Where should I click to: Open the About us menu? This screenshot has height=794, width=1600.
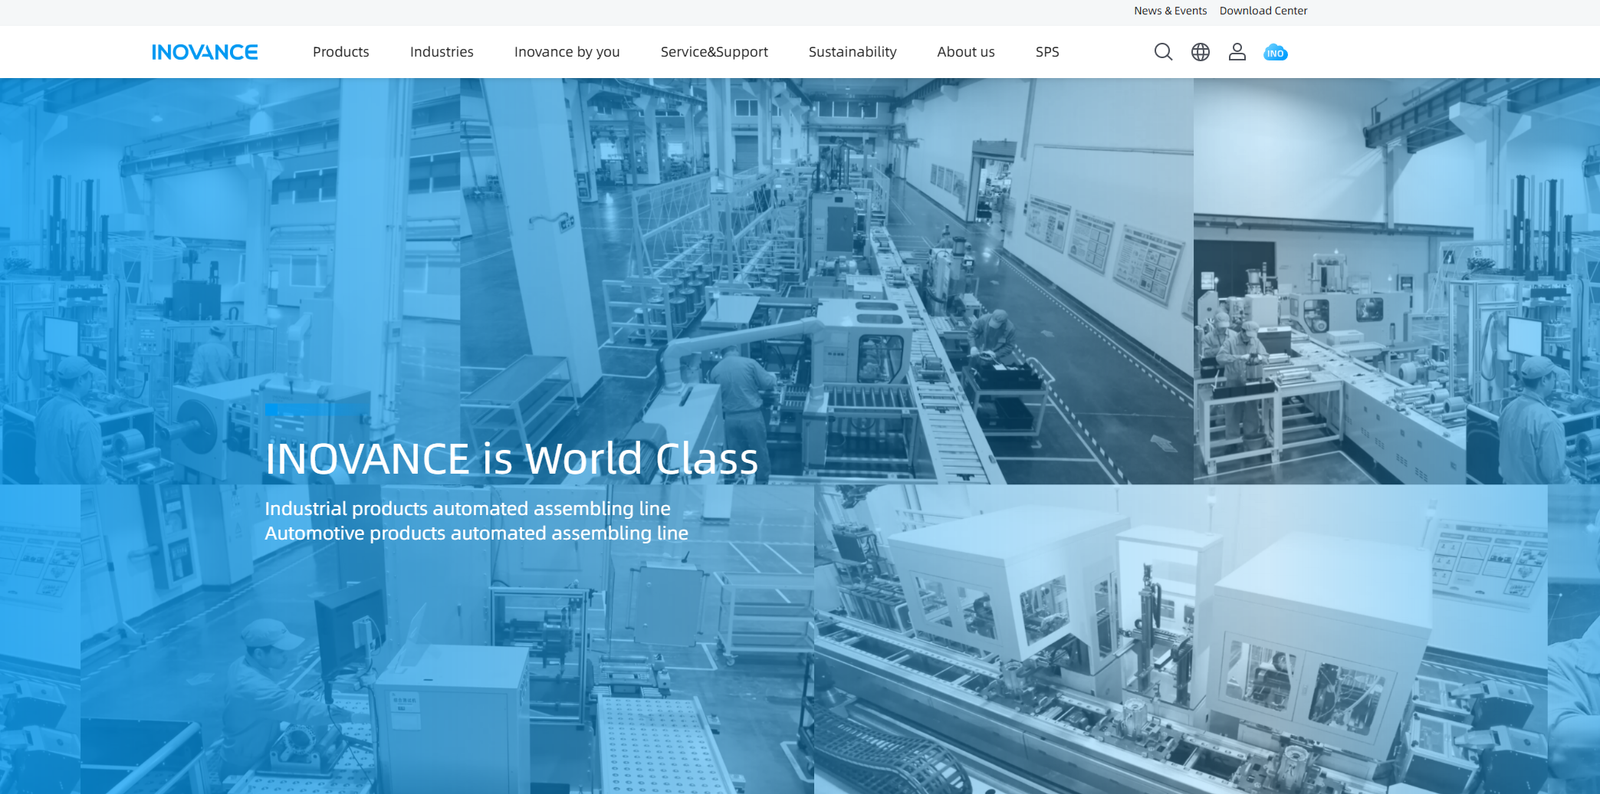point(966,52)
